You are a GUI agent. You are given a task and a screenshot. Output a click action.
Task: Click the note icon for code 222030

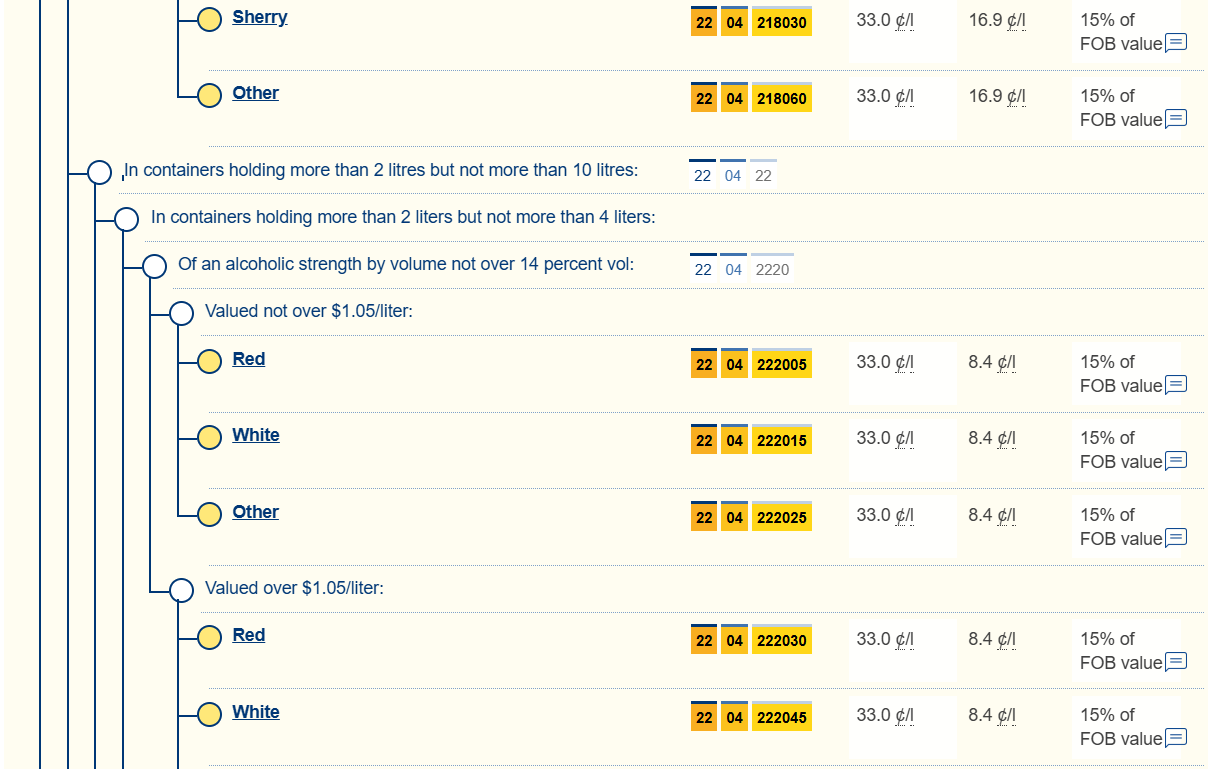click(1176, 662)
